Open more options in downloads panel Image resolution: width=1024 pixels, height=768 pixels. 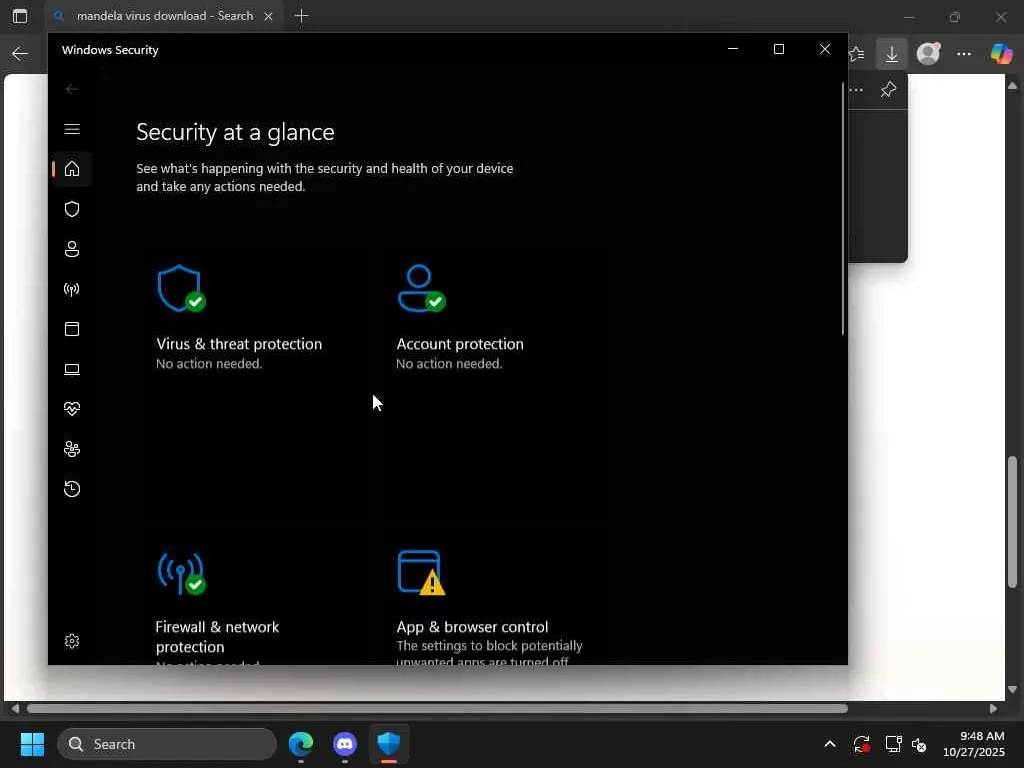coord(856,90)
